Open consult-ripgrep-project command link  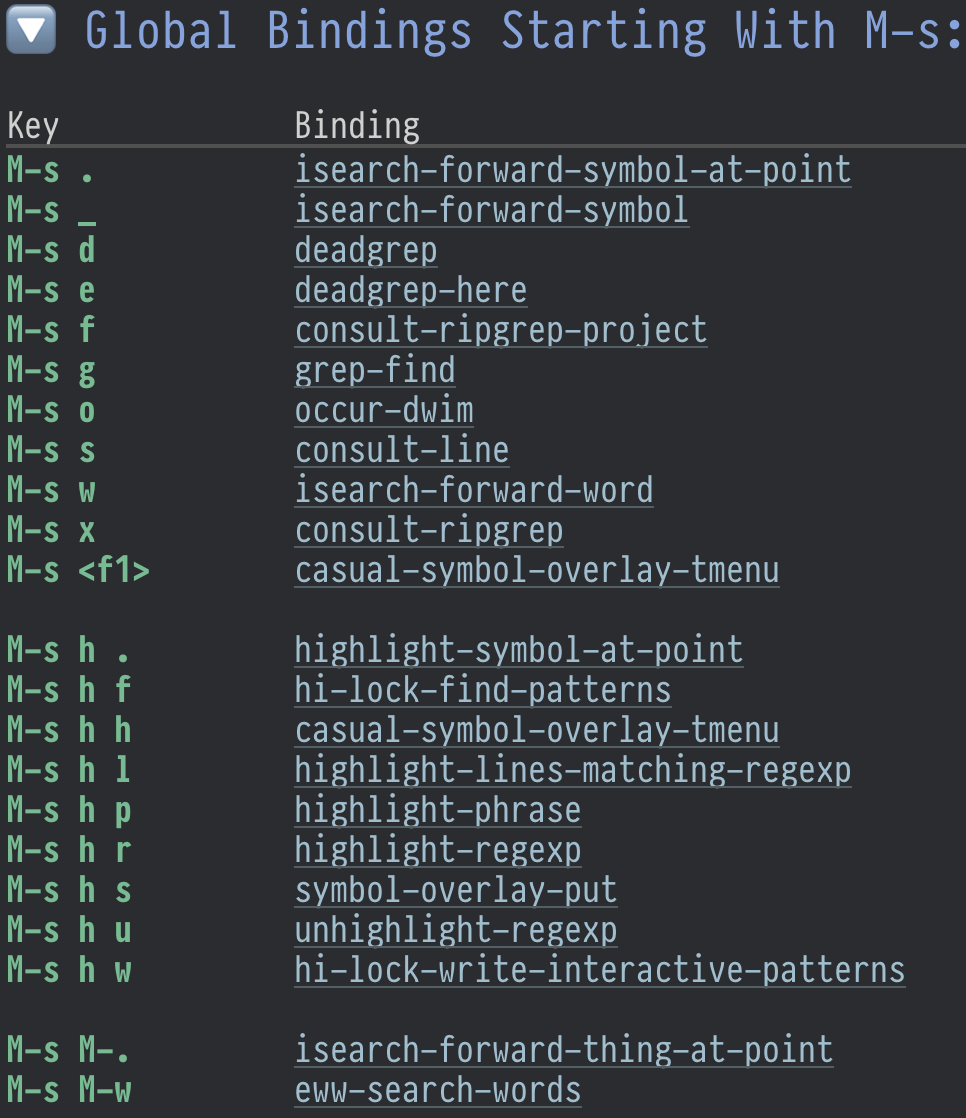tap(500, 330)
